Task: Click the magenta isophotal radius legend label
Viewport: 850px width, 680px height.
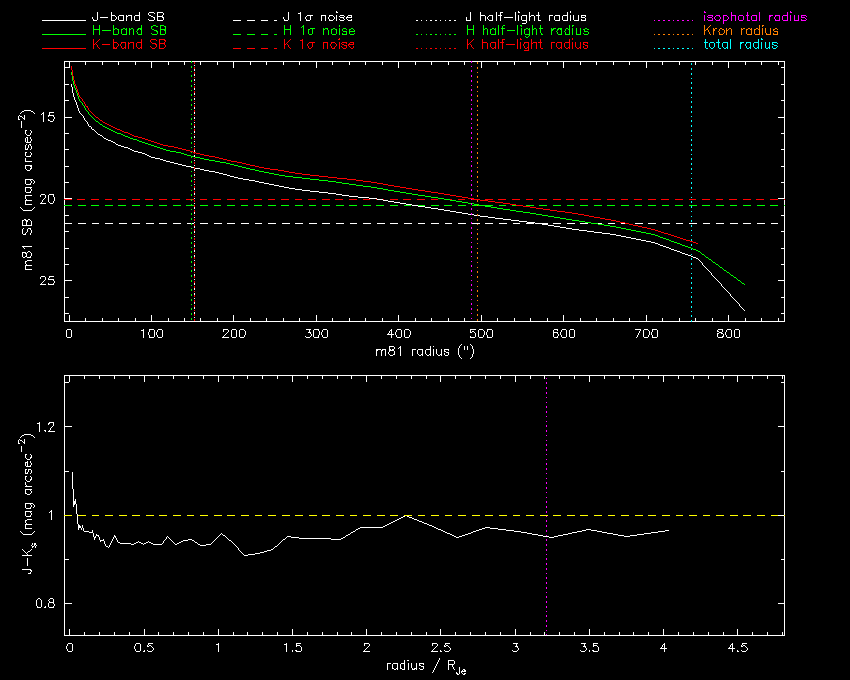Action: point(753,18)
